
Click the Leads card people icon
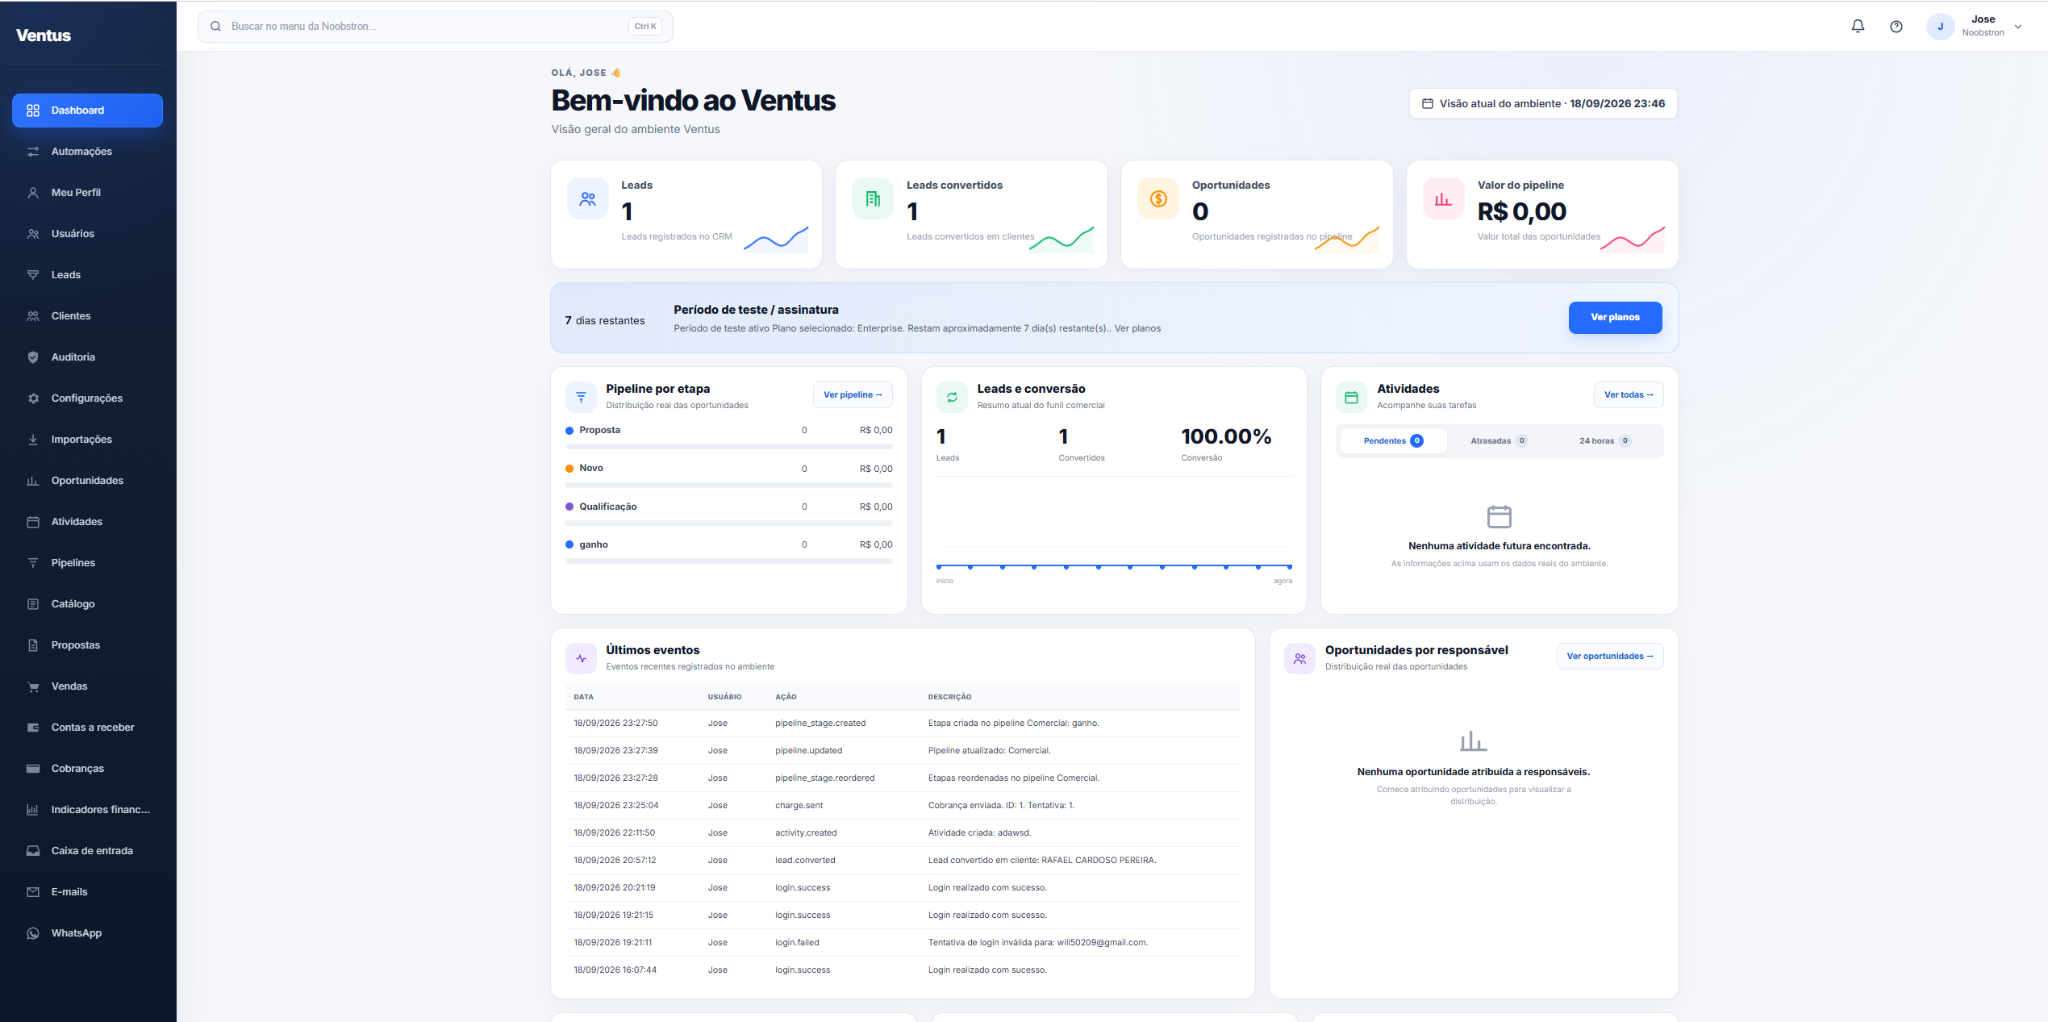(x=588, y=199)
